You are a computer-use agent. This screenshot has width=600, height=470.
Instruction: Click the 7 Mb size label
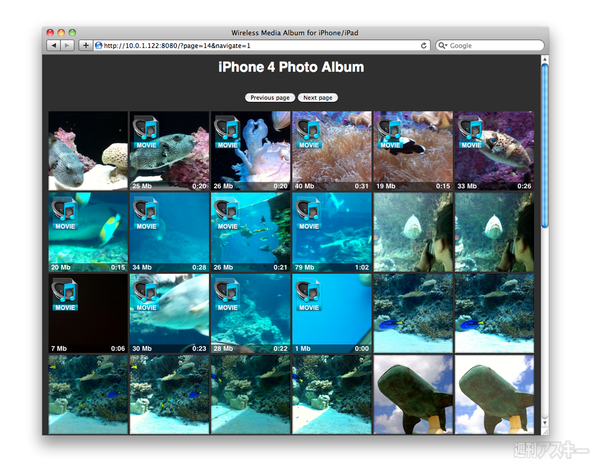(x=59, y=348)
